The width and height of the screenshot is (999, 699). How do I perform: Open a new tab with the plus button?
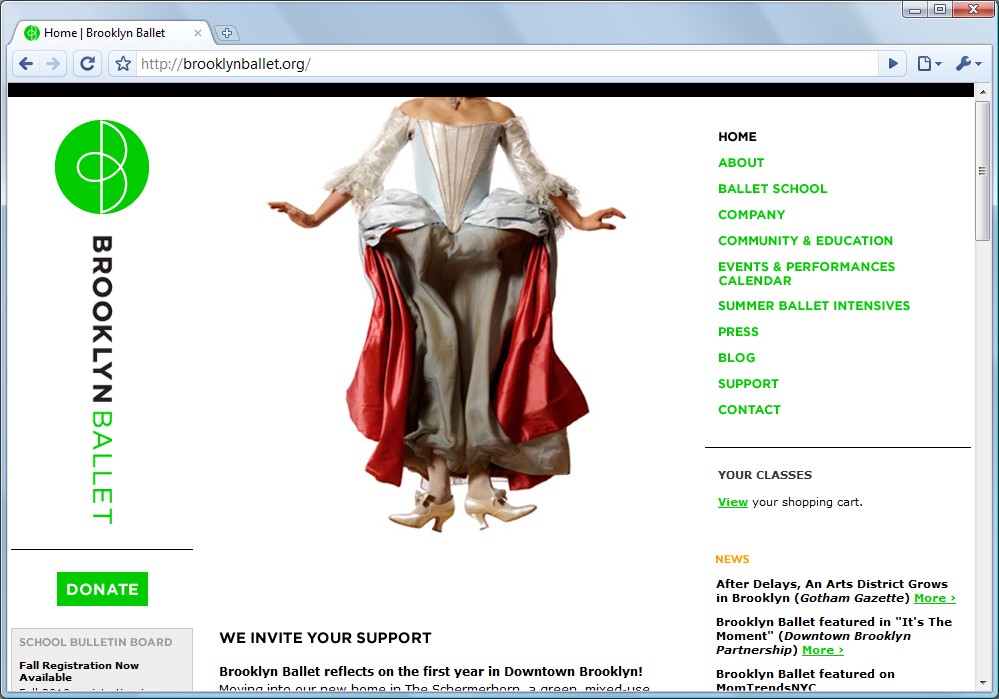226,33
